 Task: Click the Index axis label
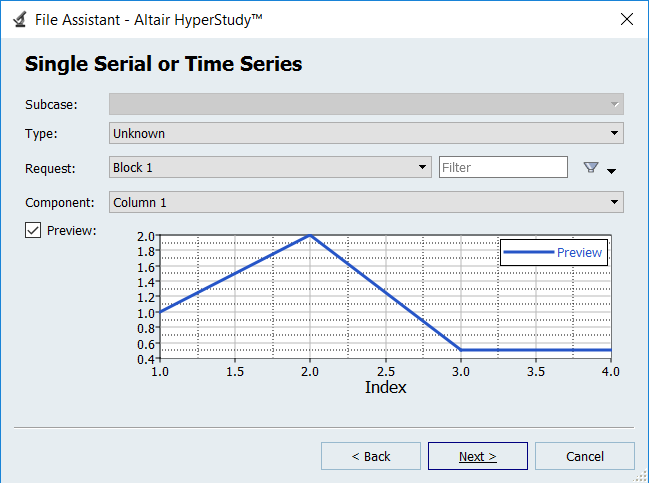(385, 387)
